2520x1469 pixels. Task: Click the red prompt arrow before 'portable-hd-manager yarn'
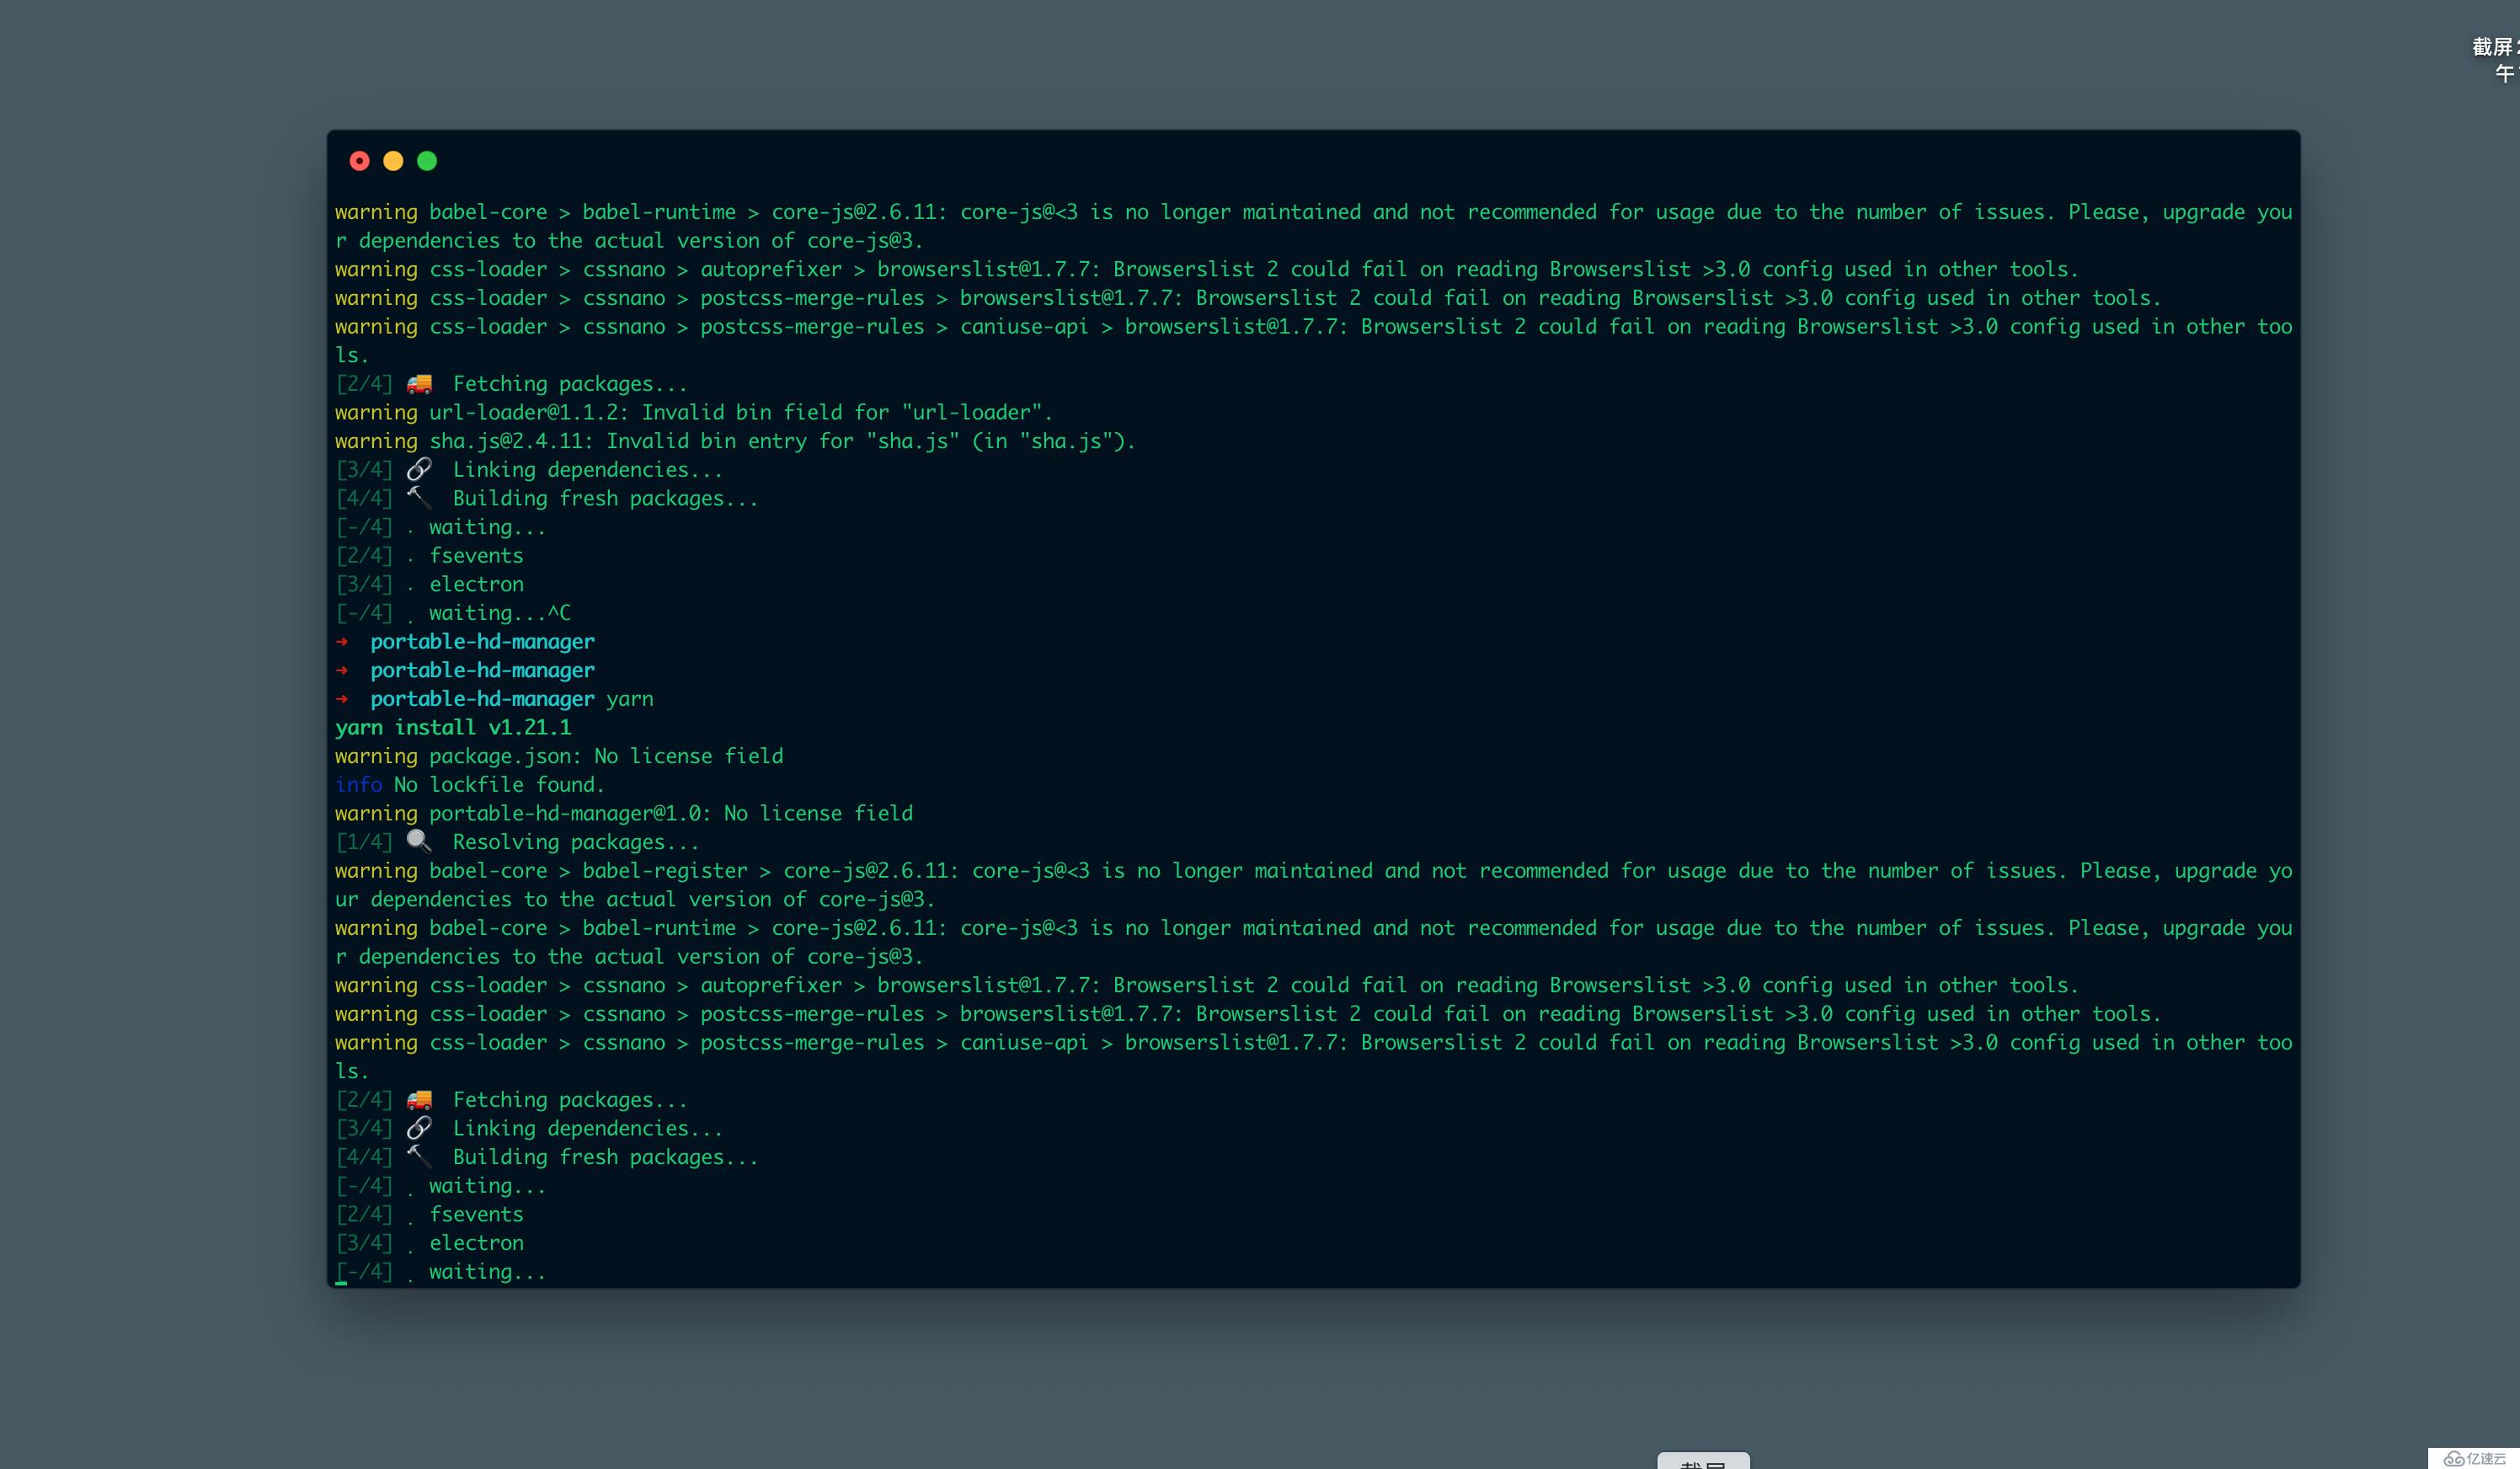point(342,698)
